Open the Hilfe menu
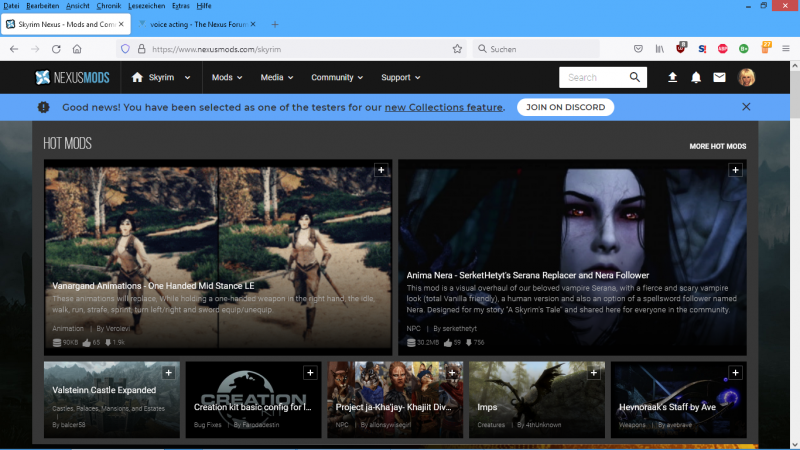Viewport: 800px width, 450px height. tap(204, 6)
